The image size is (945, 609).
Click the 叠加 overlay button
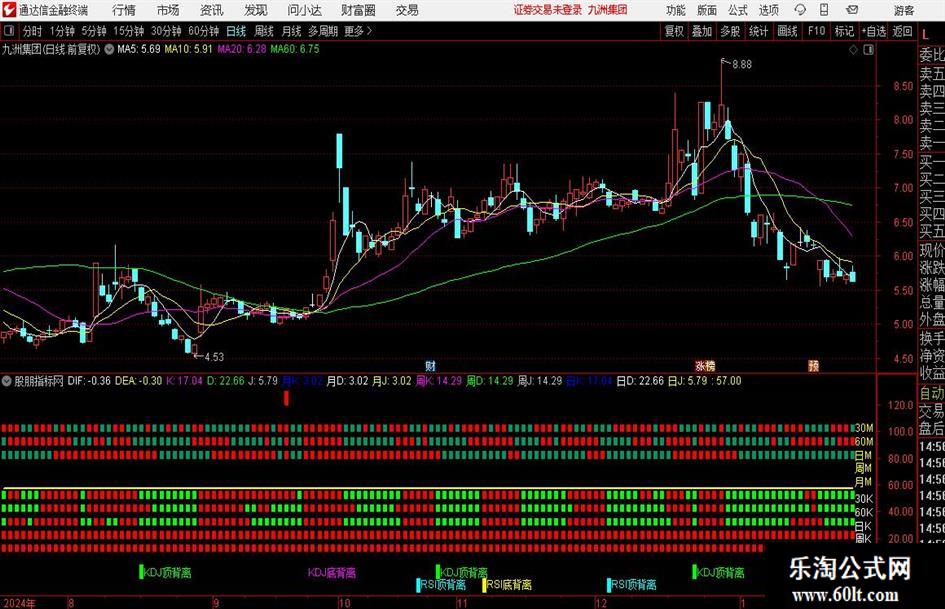702,31
